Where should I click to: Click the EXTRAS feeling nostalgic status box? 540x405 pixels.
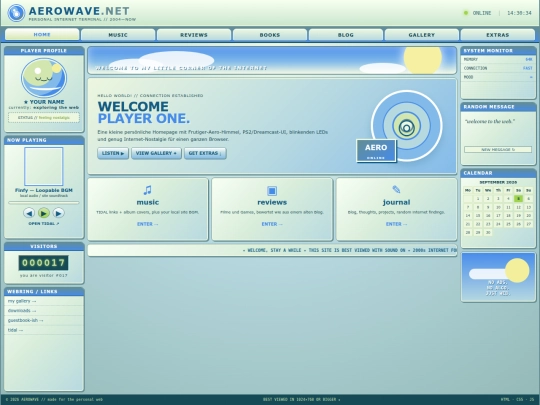[x=44, y=117]
